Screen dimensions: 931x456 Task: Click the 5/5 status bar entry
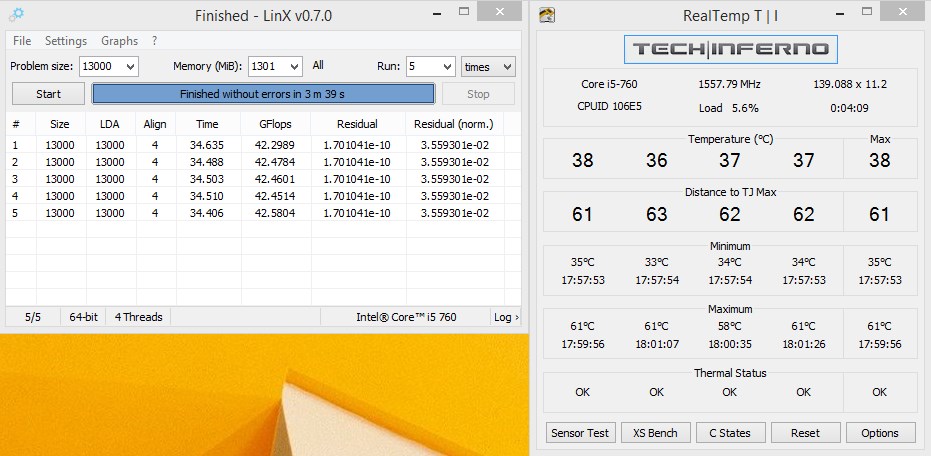[x=33, y=317]
